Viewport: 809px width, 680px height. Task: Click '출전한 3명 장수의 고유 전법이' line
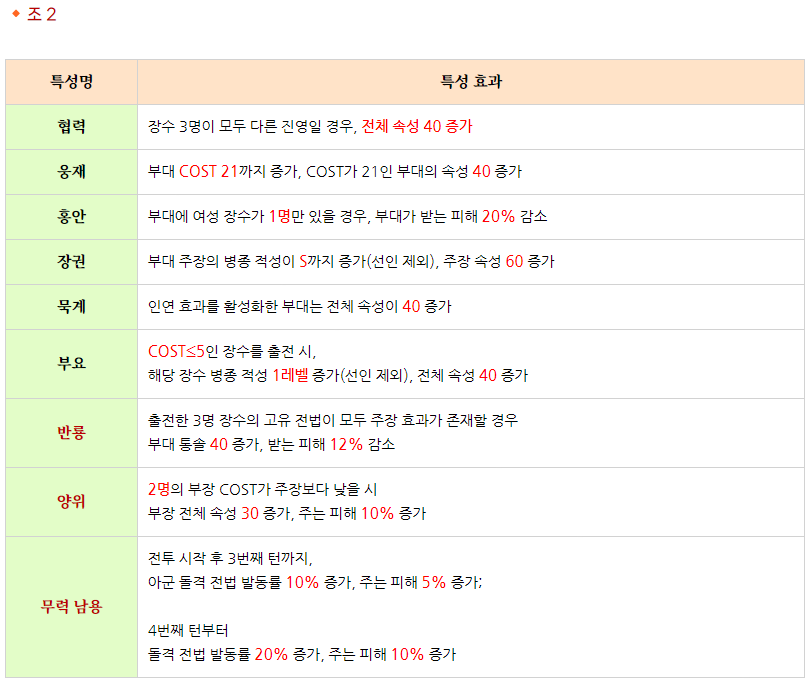333,420
